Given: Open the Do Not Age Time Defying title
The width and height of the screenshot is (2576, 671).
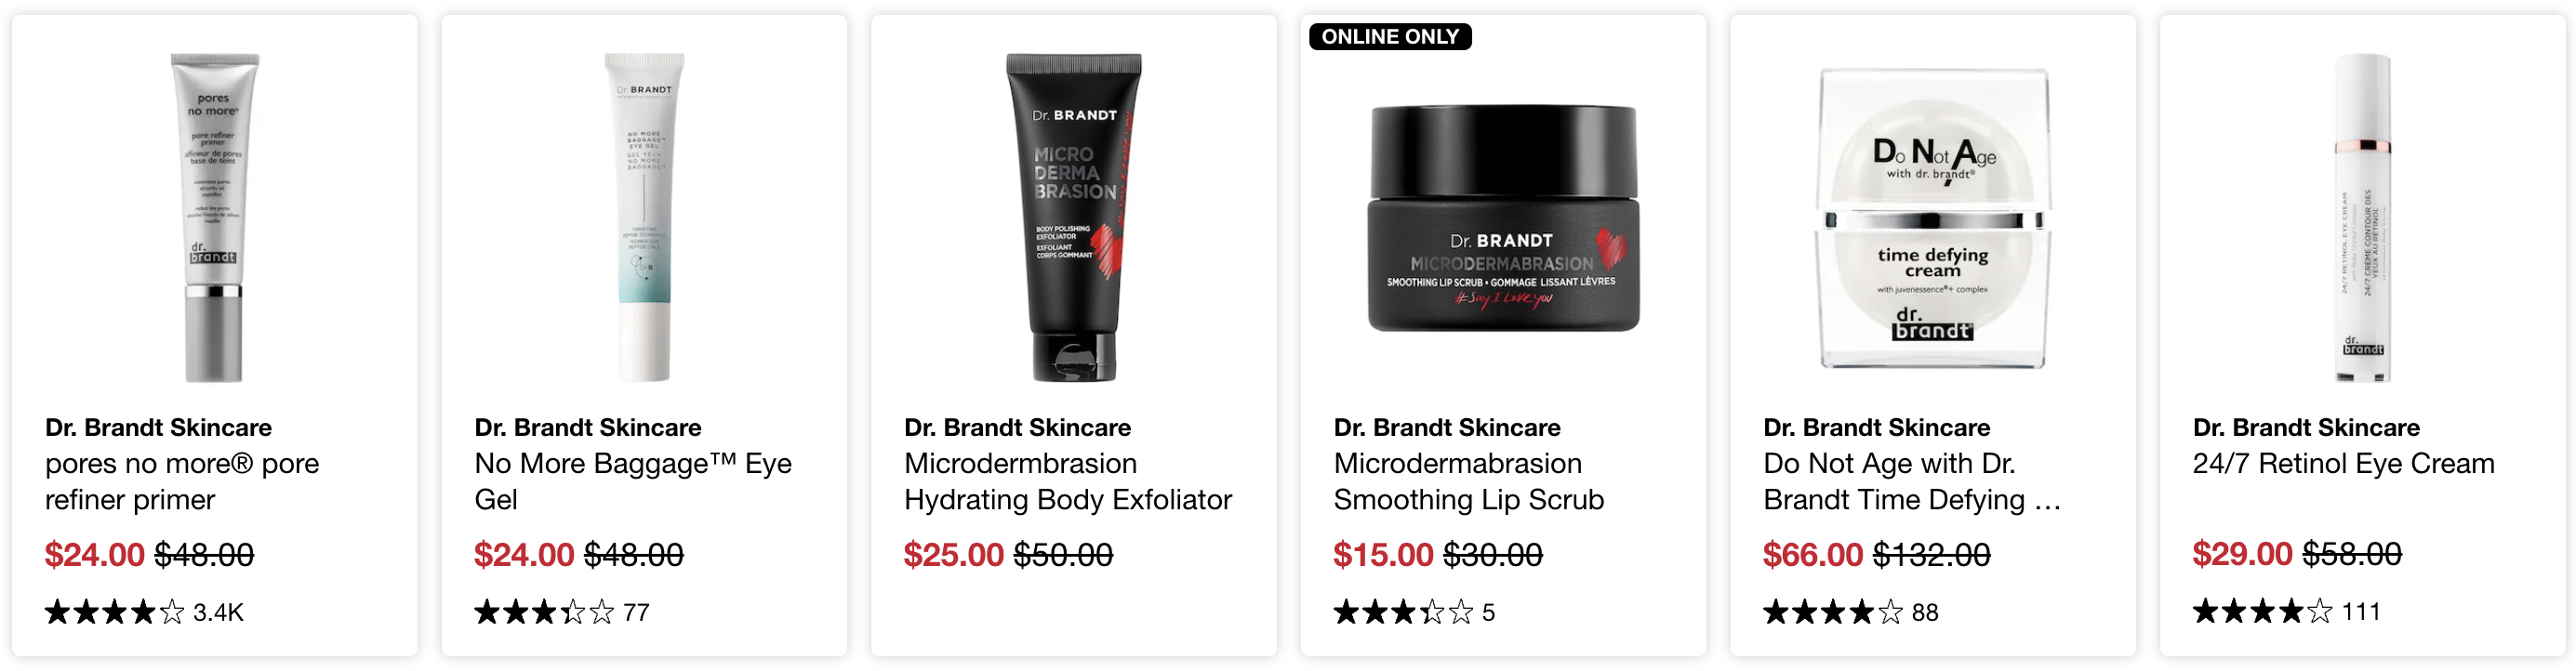Looking at the screenshot, I should pyautogui.click(x=1912, y=481).
